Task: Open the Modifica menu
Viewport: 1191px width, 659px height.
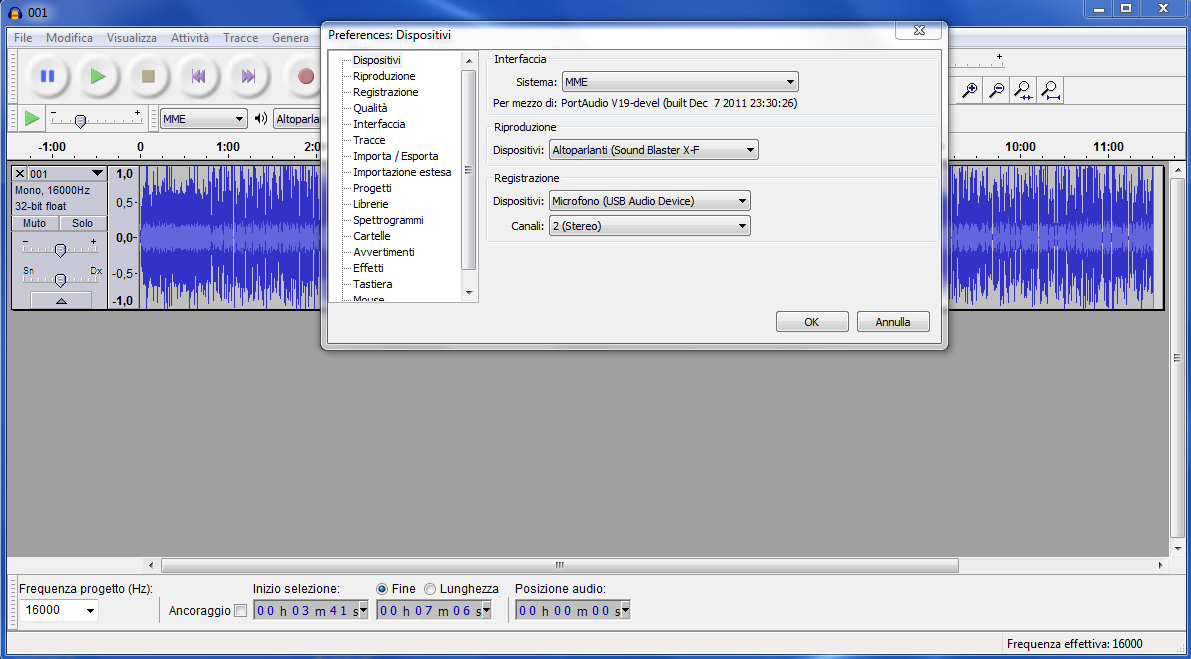Action: click(x=69, y=38)
